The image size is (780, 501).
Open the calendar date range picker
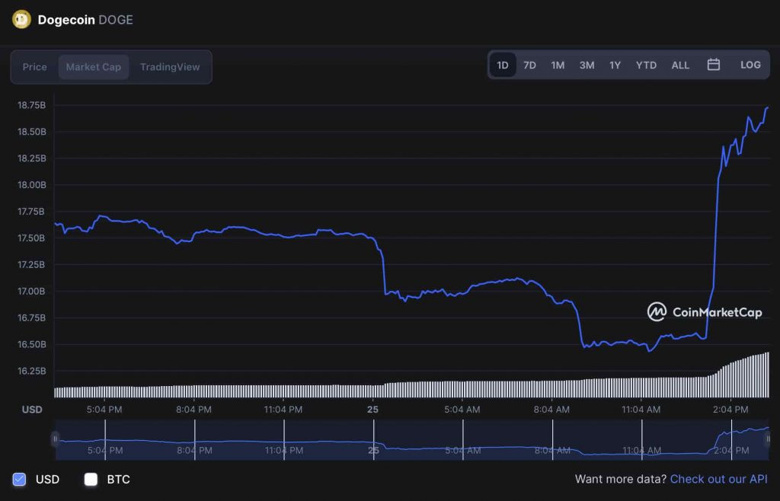pyautogui.click(x=713, y=65)
